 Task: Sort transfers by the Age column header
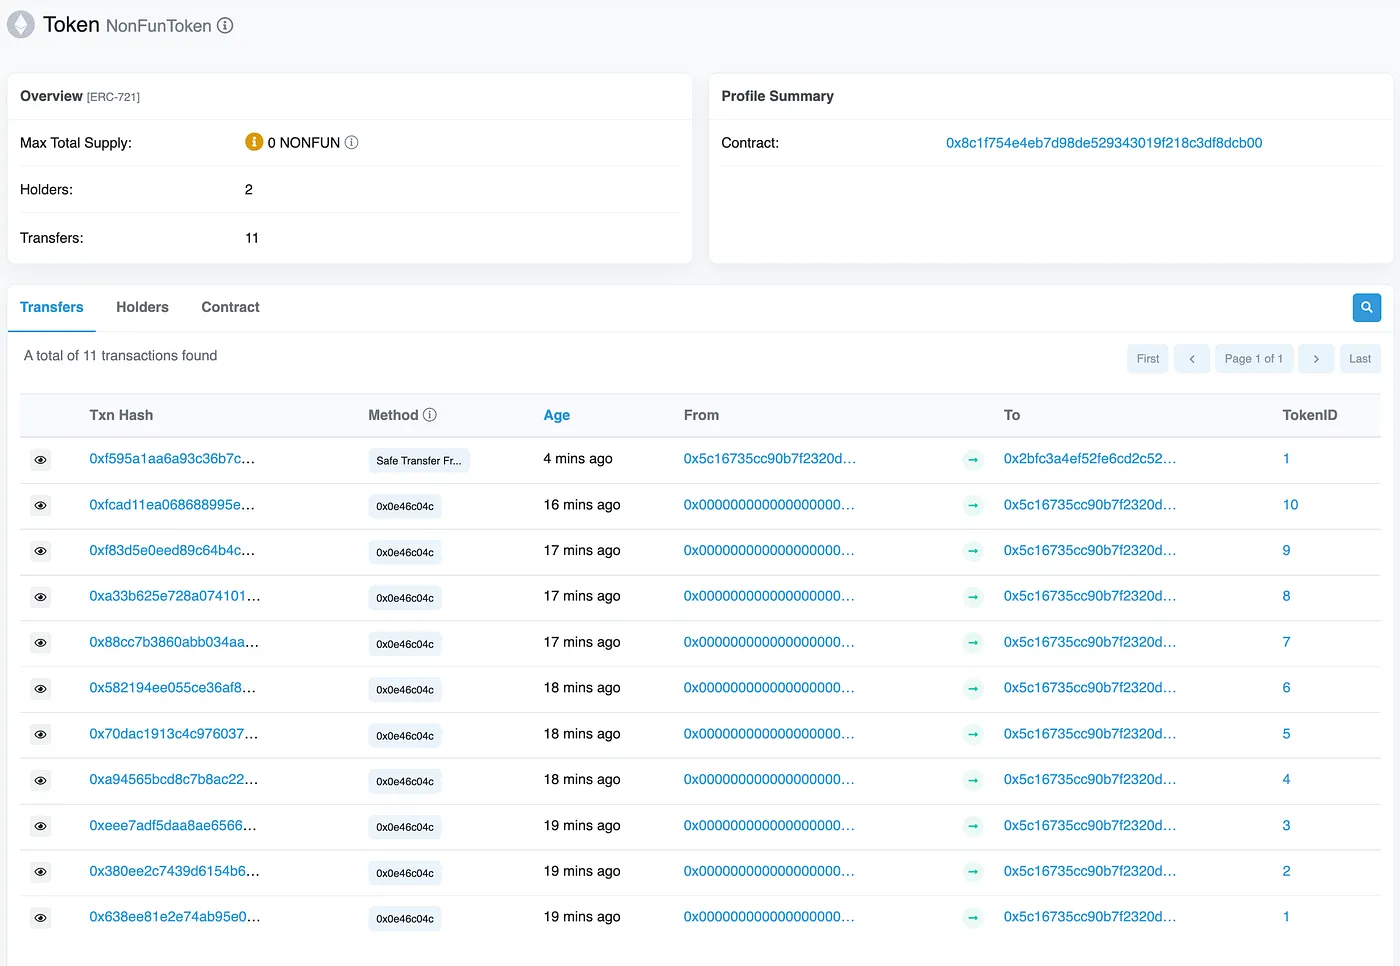tap(557, 415)
